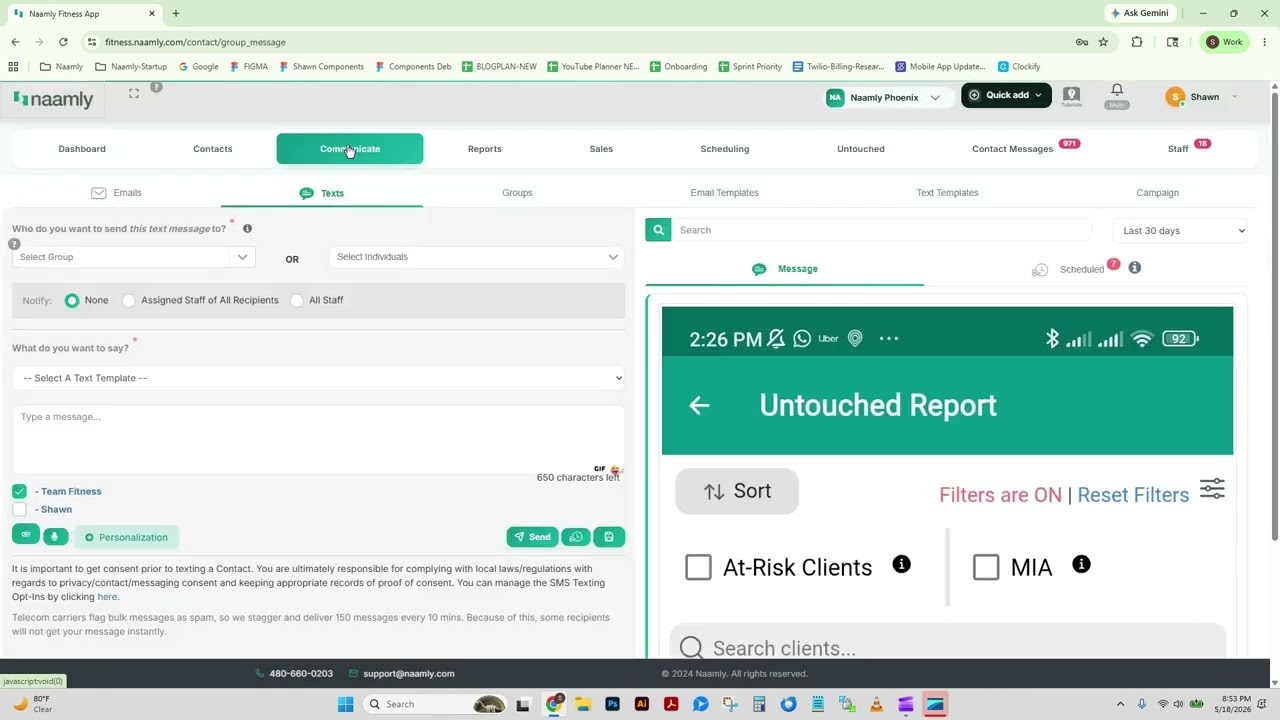Open the Text Templates tab
Viewport: 1280px width, 720px height.
point(947,193)
